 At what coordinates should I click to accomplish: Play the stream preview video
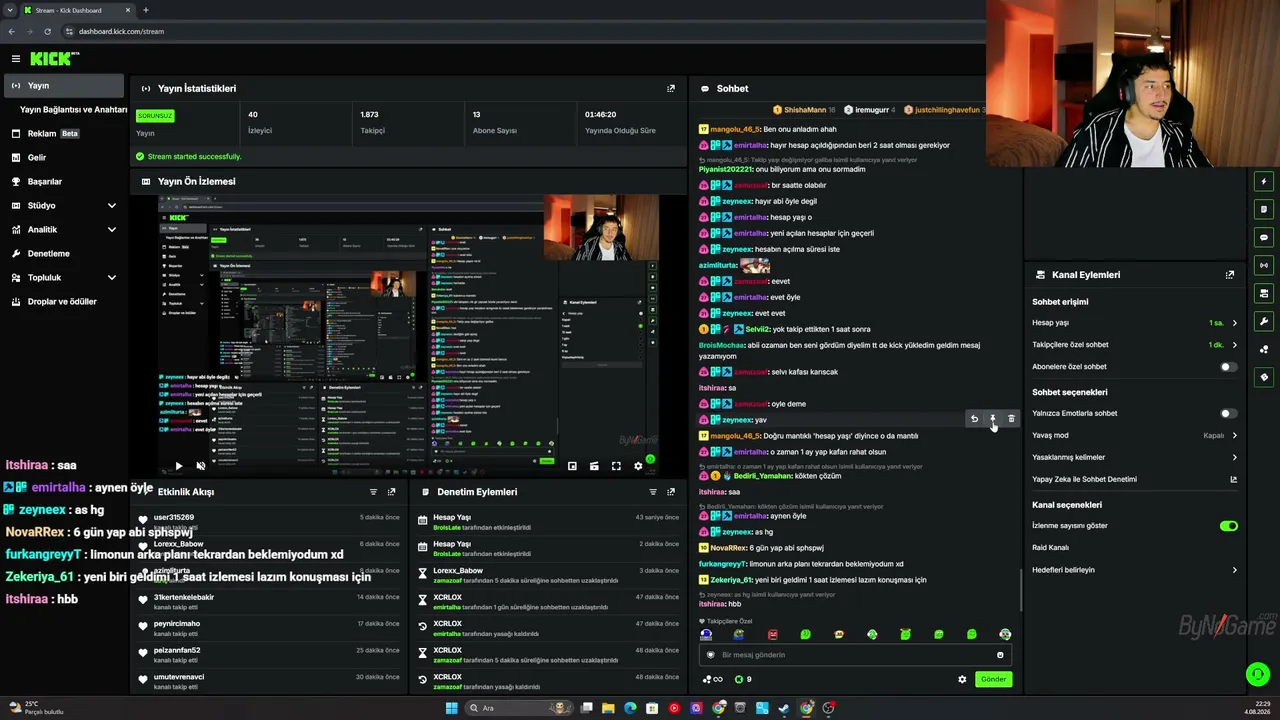pos(179,466)
